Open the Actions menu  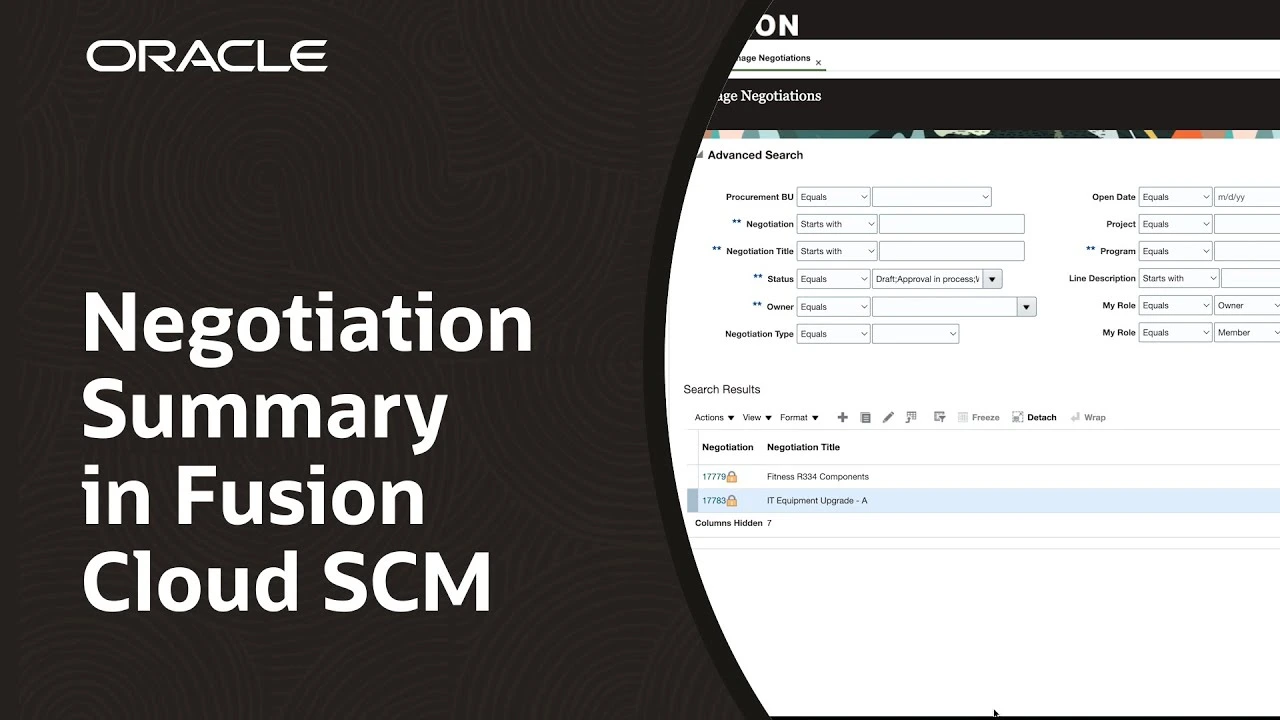tap(714, 417)
